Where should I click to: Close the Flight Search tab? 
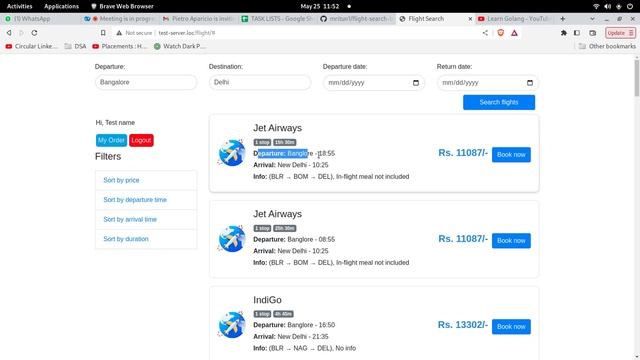(x=470, y=19)
